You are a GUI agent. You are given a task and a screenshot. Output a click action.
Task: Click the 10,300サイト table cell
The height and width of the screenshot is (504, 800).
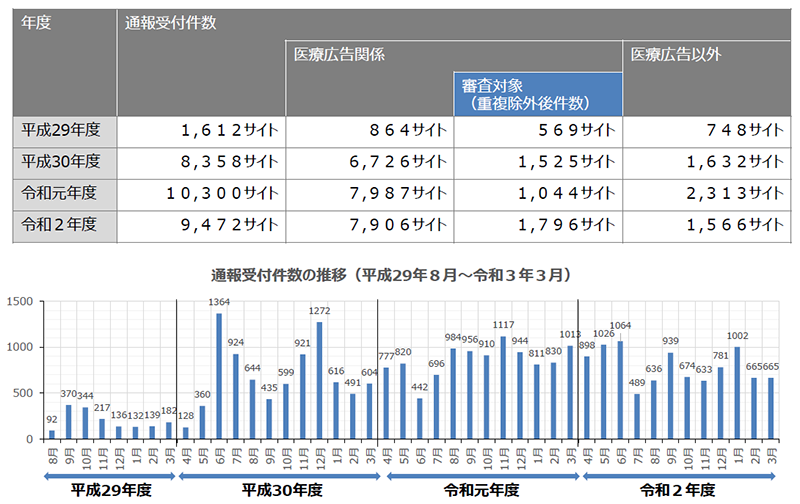tap(202, 191)
